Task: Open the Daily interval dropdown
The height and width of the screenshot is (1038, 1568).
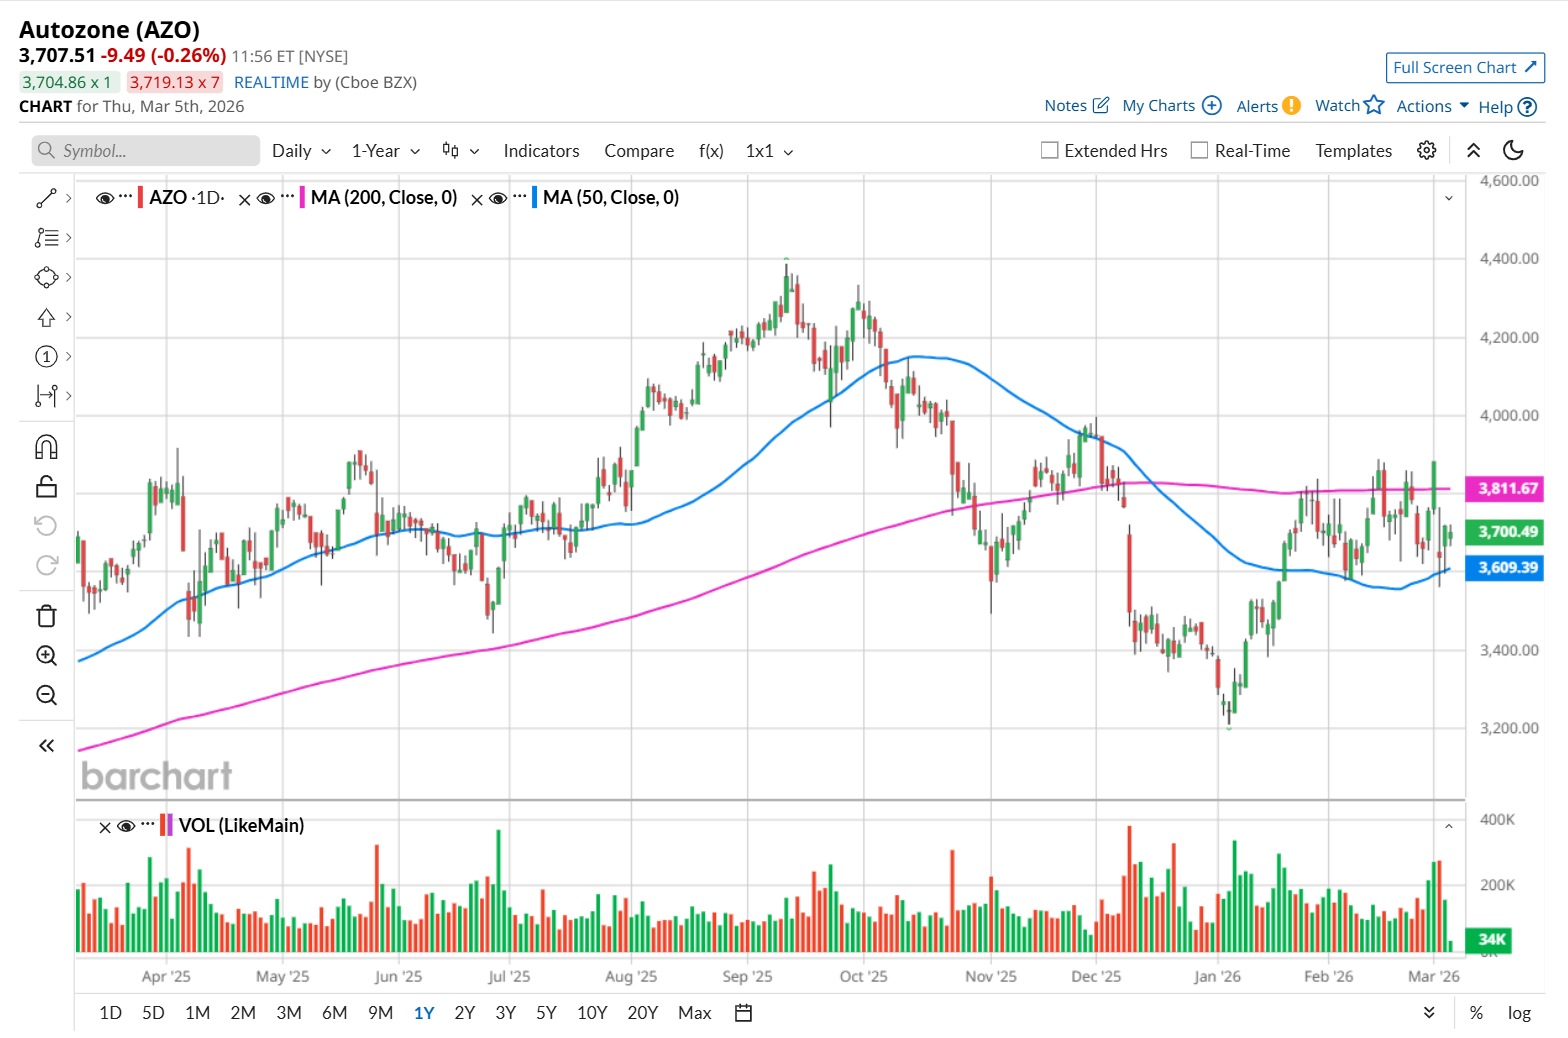Action: (x=301, y=151)
